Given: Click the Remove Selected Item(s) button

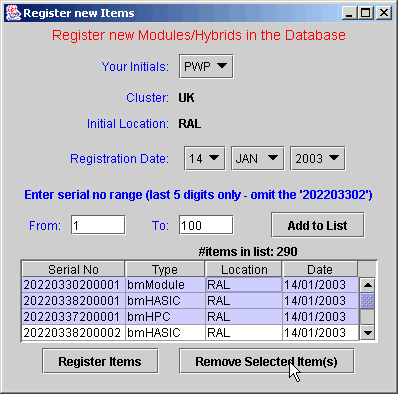Looking at the screenshot, I should [x=266, y=361].
